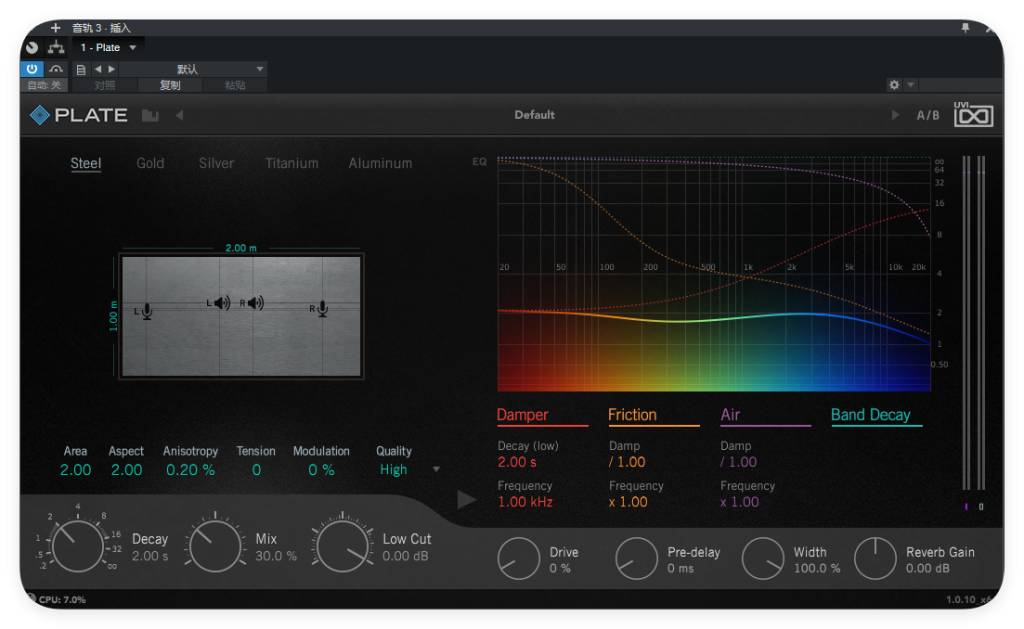Image resolution: width=1024 pixels, height=629 pixels.
Task: Open the routing icon next to Plate
Action: [x=56, y=47]
